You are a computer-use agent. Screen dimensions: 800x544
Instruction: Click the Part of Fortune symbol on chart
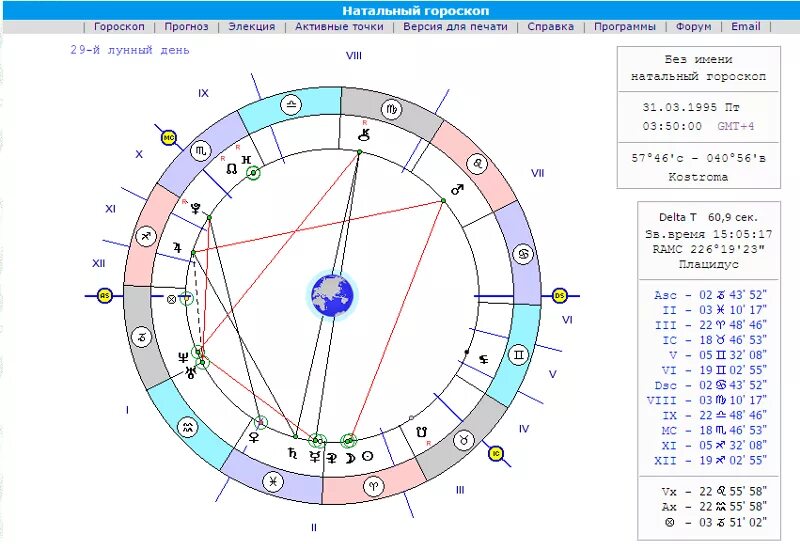pos(171,300)
